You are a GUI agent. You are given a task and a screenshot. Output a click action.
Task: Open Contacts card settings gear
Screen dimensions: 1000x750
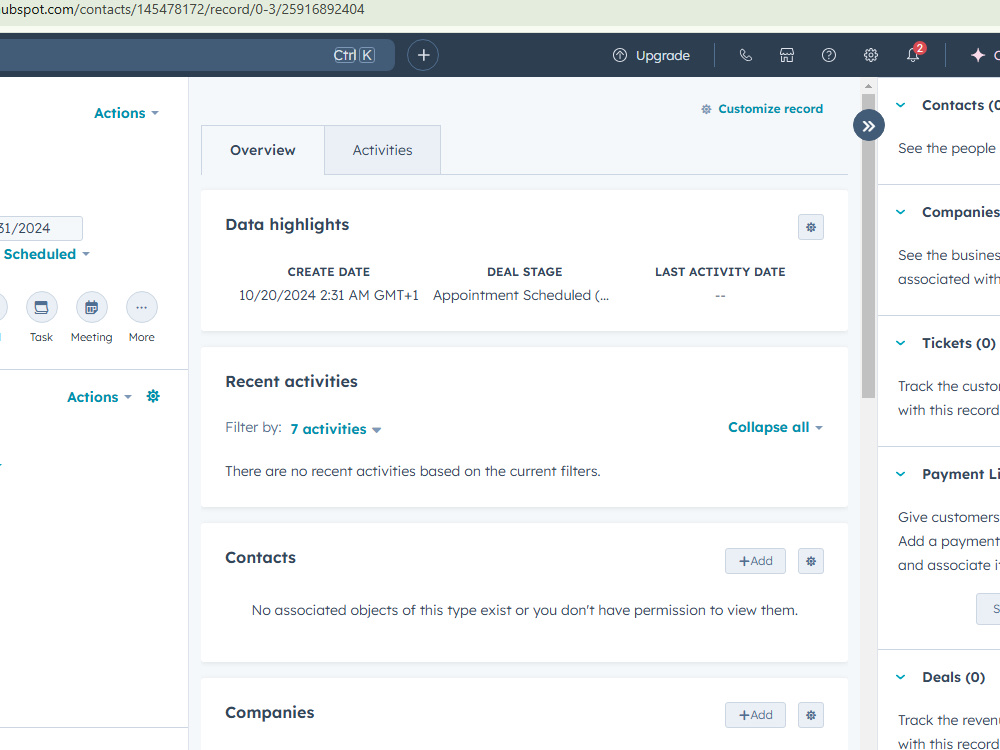pos(811,561)
